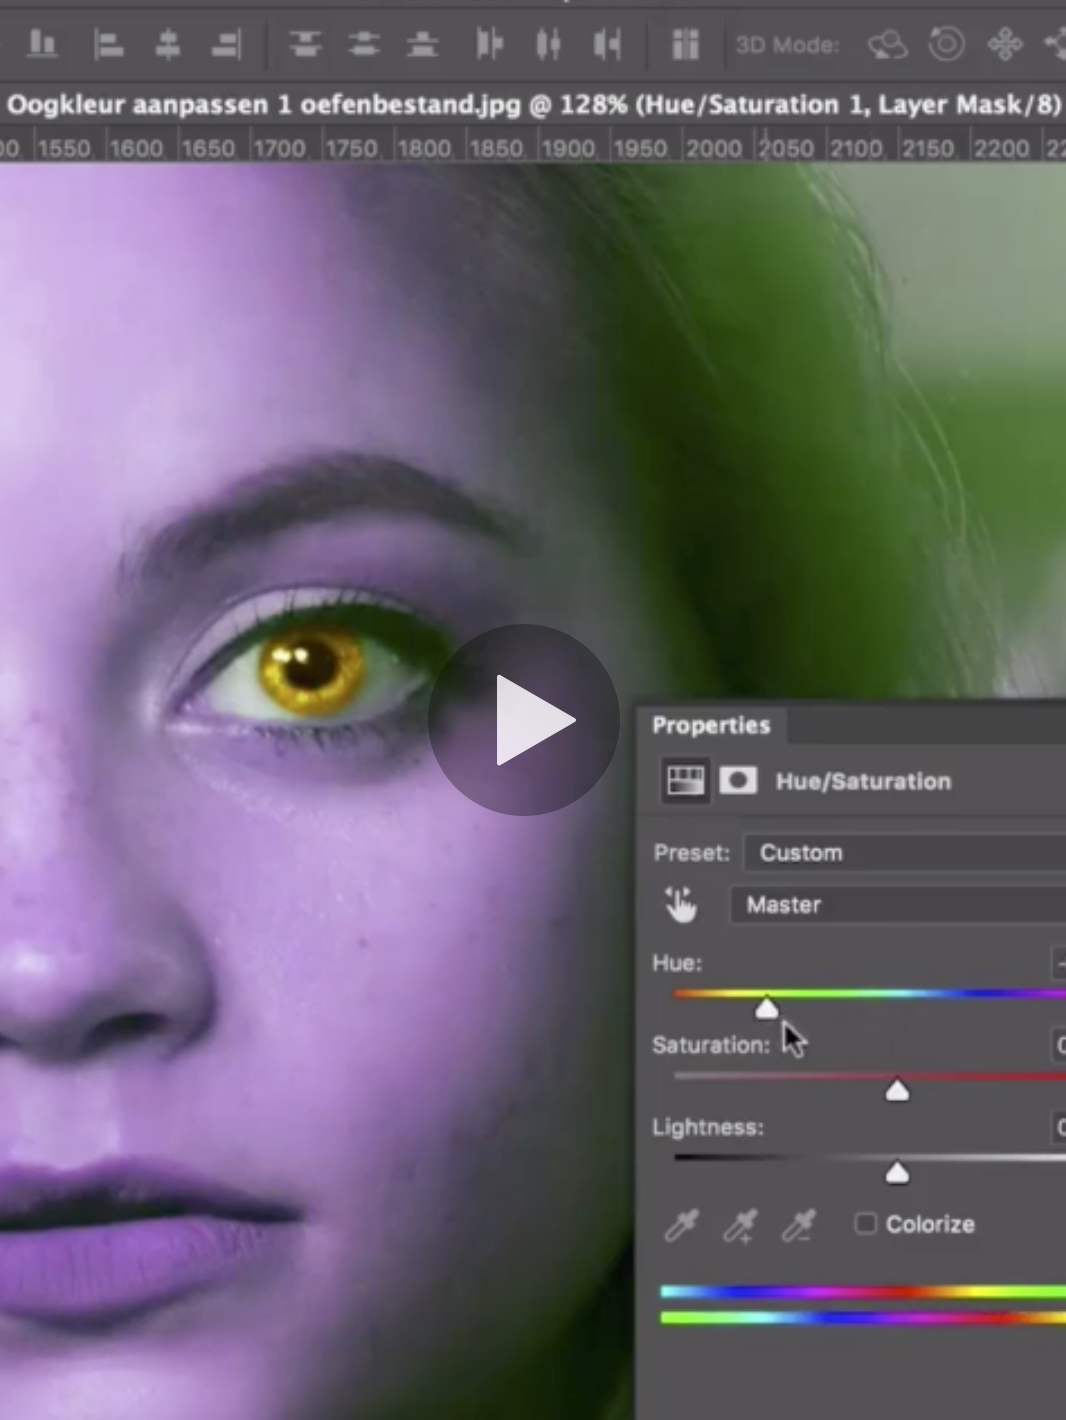The width and height of the screenshot is (1066, 1420).
Task: Click the Hue slider handle
Action: [767, 1008]
